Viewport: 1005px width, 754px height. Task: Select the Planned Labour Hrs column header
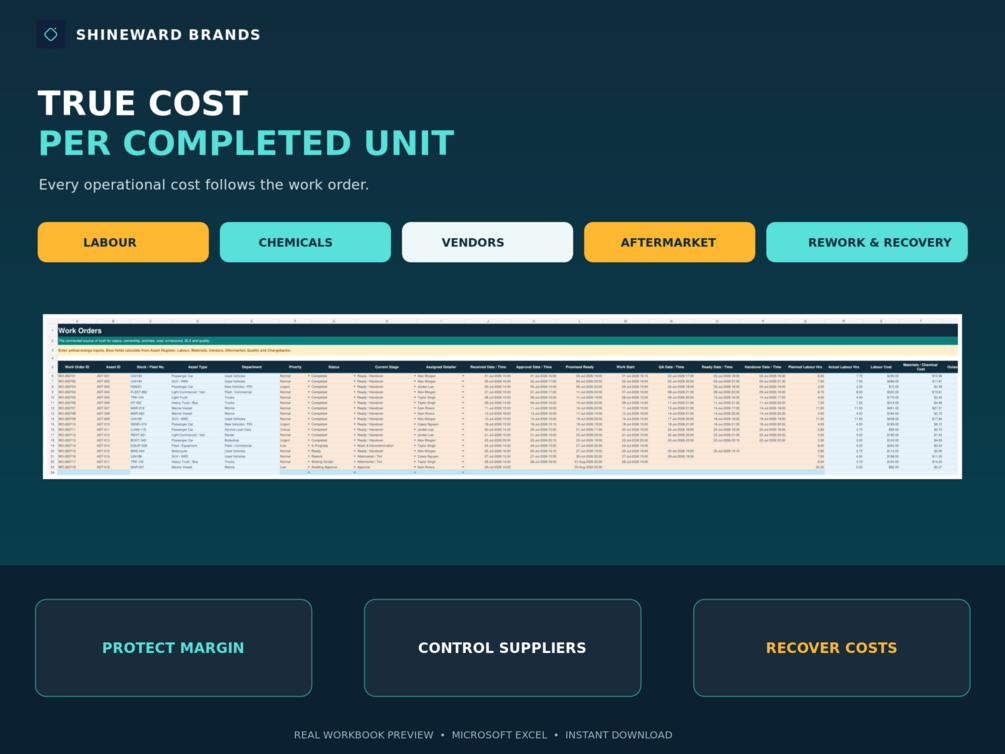click(x=805, y=367)
